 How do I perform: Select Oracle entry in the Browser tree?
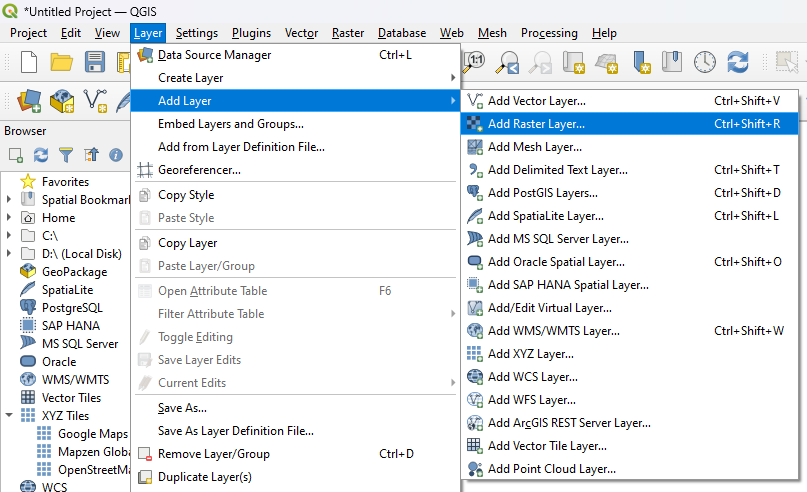coord(48,362)
